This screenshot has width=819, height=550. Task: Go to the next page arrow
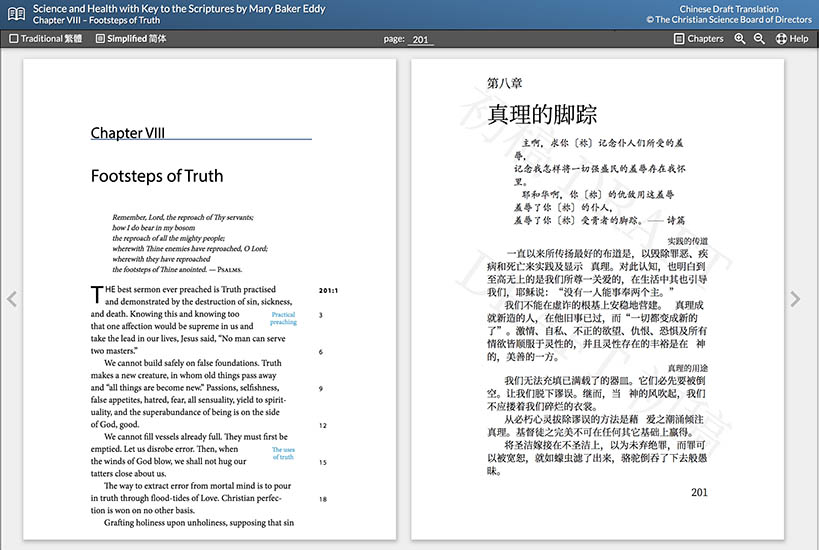[x=796, y=299]
